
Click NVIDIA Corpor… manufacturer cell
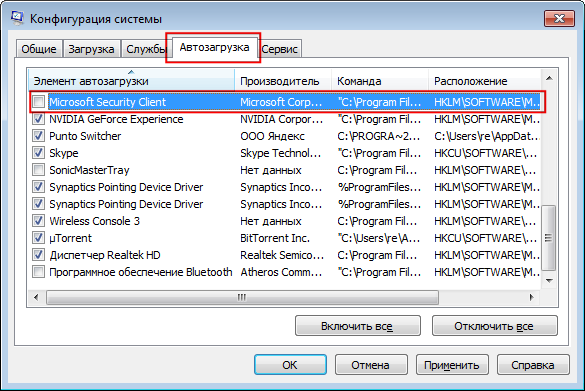(x=282, y=119)
